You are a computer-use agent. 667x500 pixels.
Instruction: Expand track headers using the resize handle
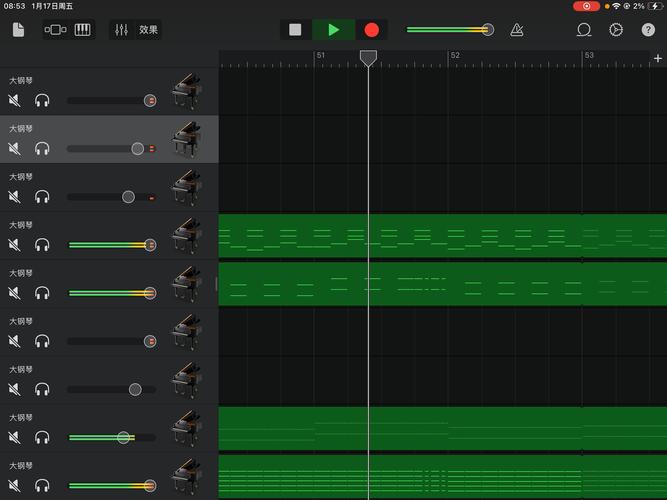pyautogui.click(x=215, y=284)
